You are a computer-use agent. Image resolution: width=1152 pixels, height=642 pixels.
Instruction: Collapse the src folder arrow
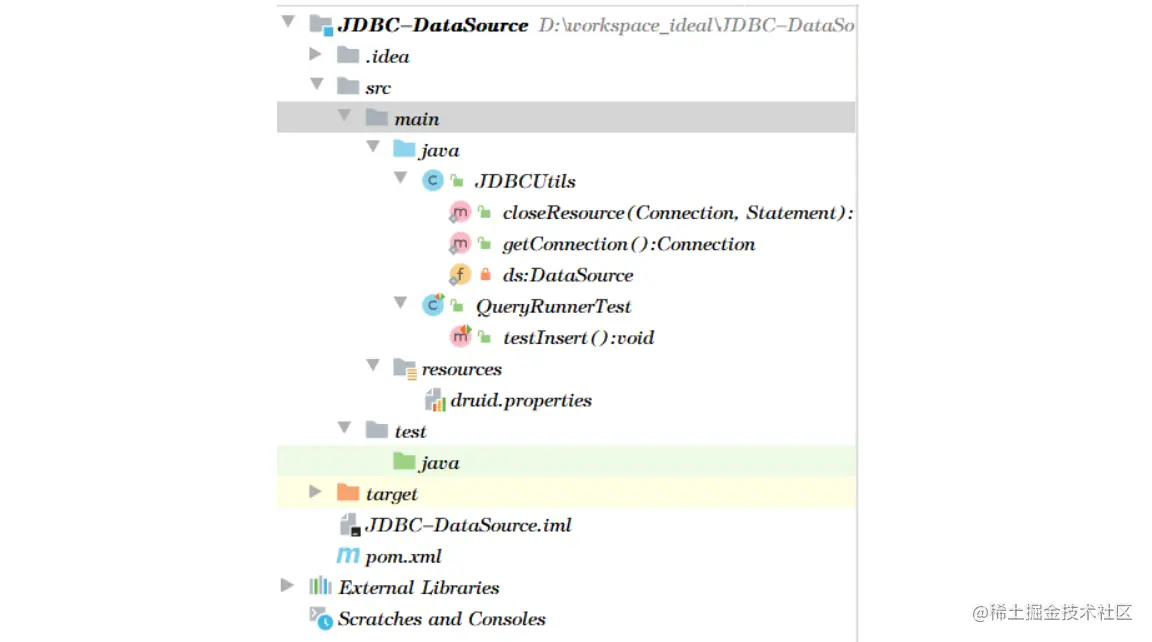[317, 84]
